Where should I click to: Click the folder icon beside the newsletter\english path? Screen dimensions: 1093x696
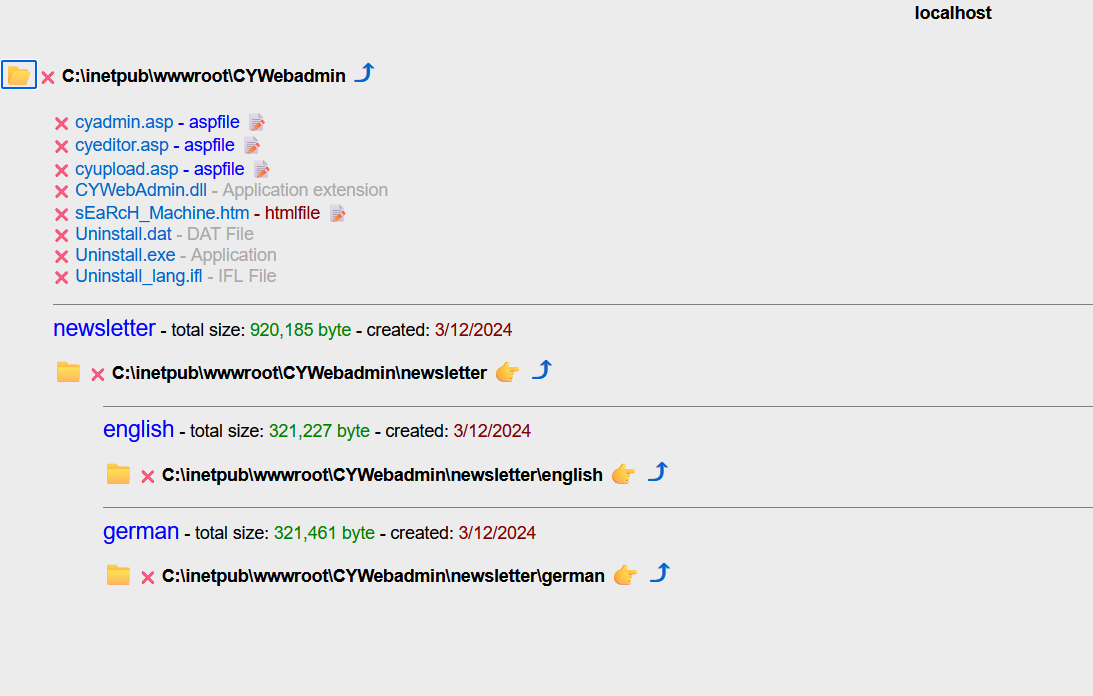pos(118,474)
